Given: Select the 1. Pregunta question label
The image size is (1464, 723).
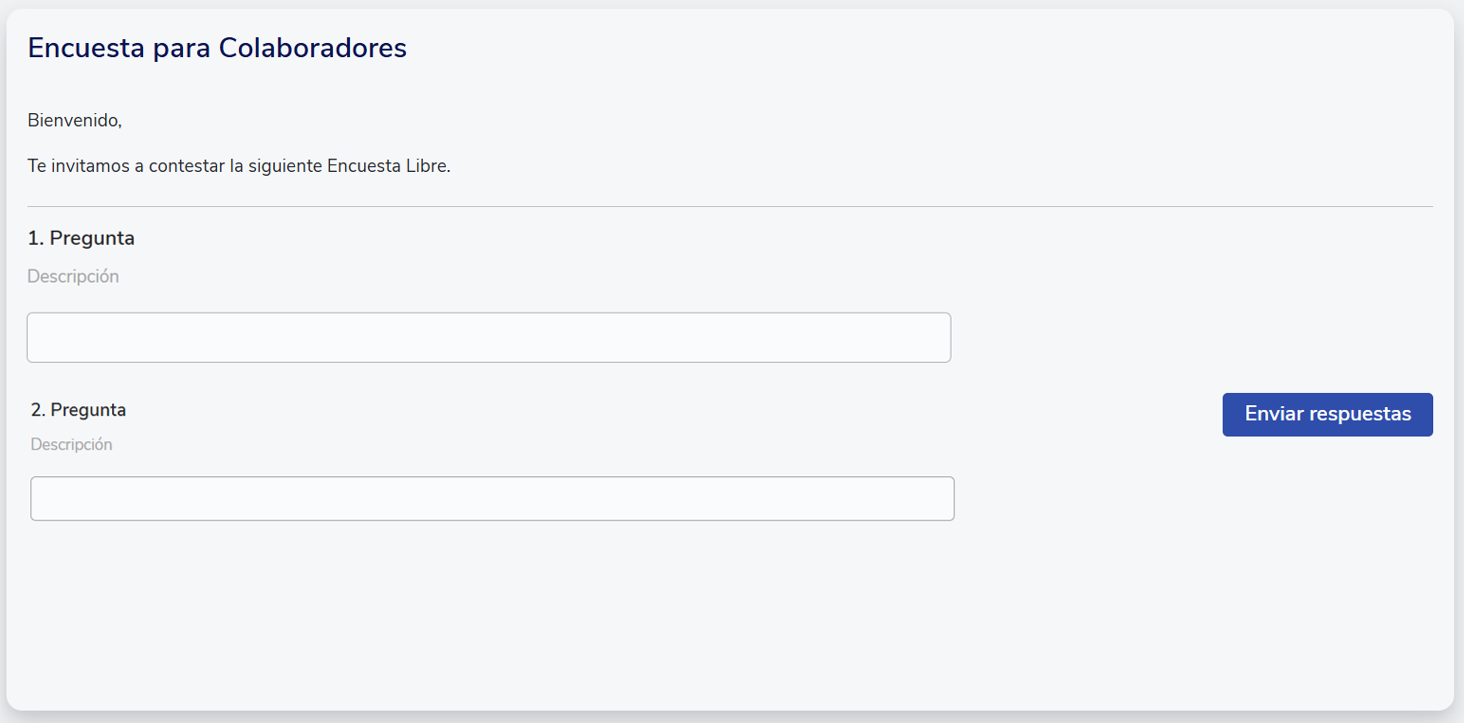Looking at the screenshot, I should [81, 238].
